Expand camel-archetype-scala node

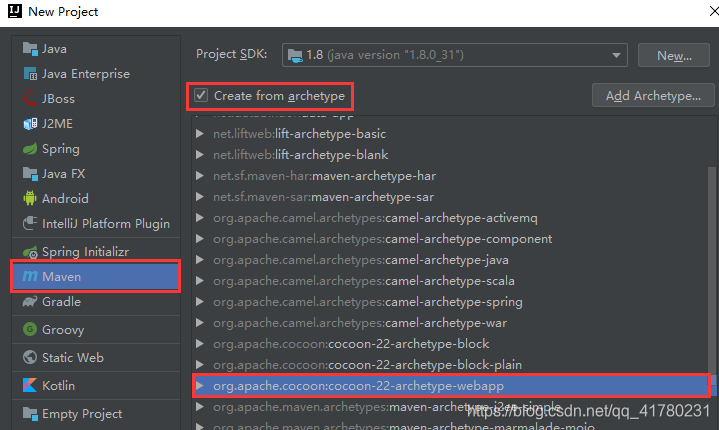[x=199, y=281]
